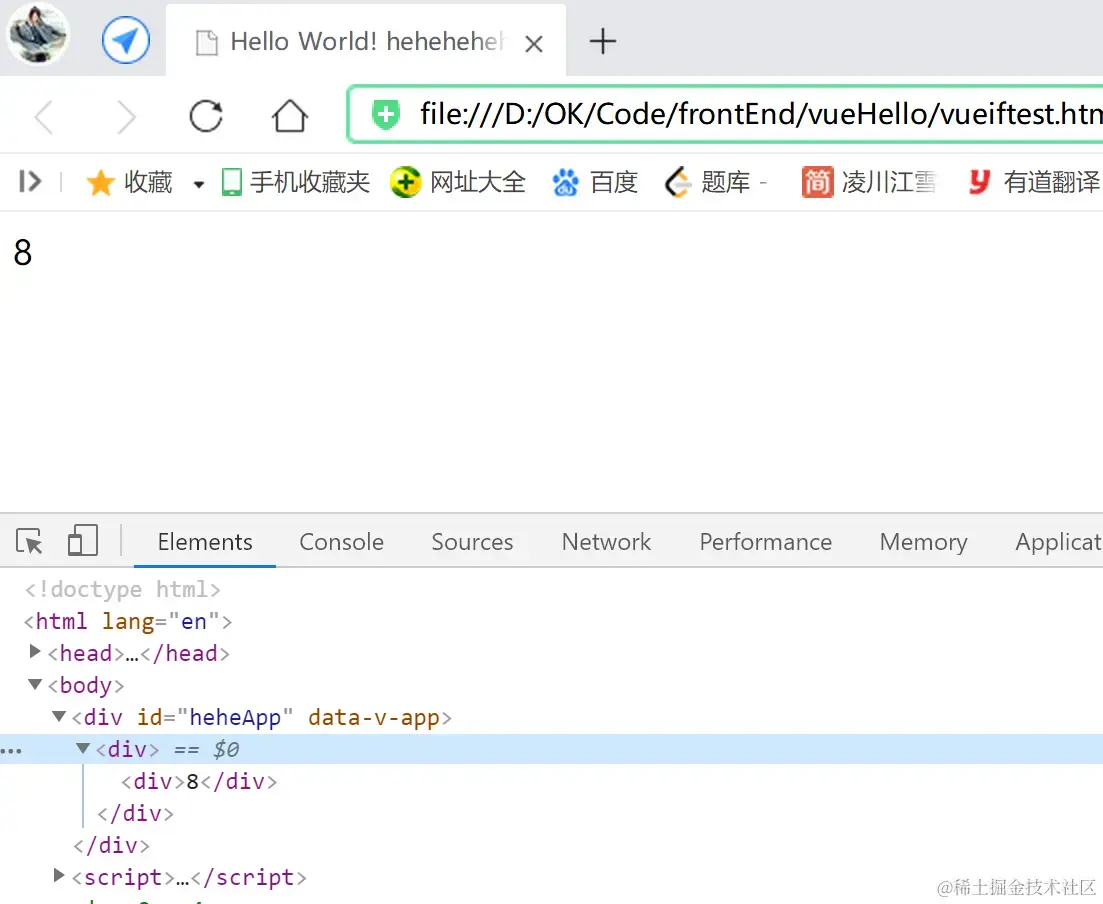The width and height of the screenshot is (1103, 904).
Task: Switch to the Console tab
Action: tap(341, 542)
